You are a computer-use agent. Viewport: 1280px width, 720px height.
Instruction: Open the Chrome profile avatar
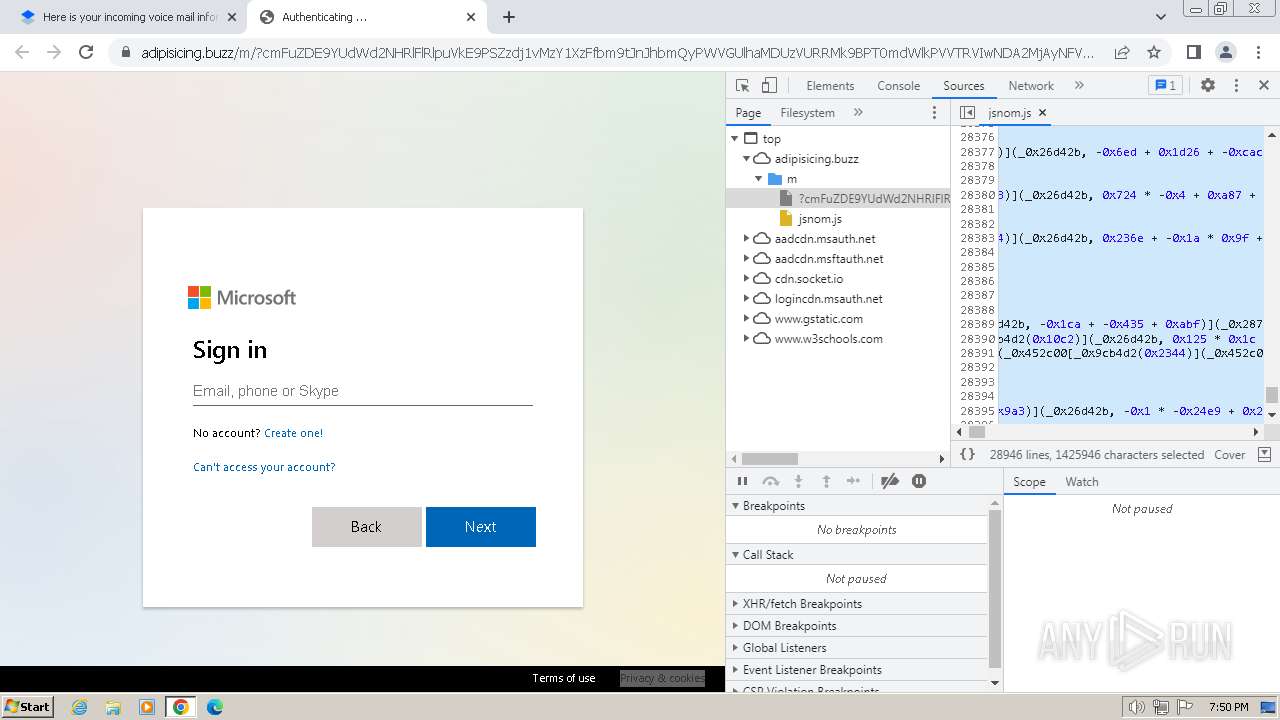point(1225,52)
